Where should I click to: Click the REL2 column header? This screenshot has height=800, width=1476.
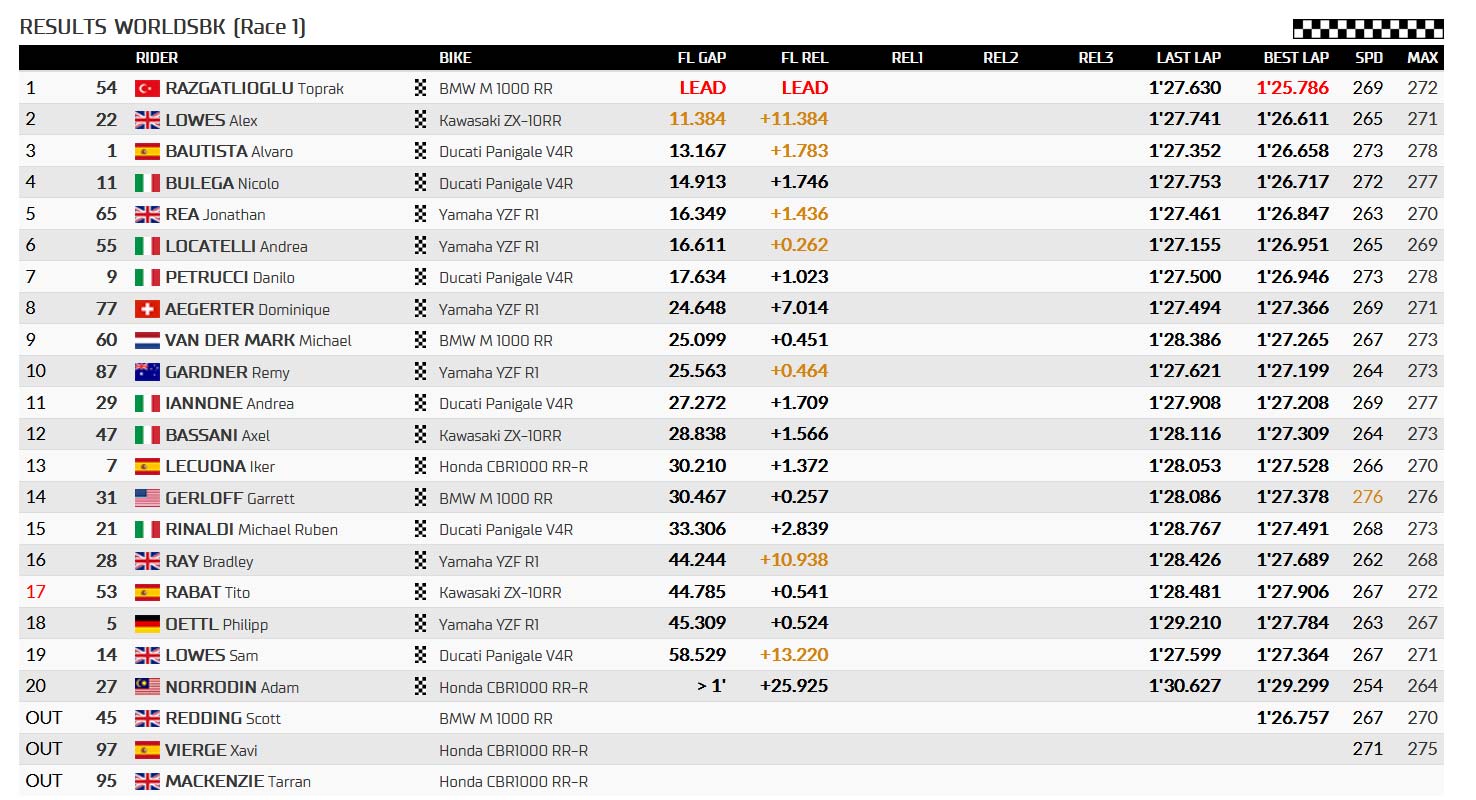pyautogui.click(x=1000, y=58)
